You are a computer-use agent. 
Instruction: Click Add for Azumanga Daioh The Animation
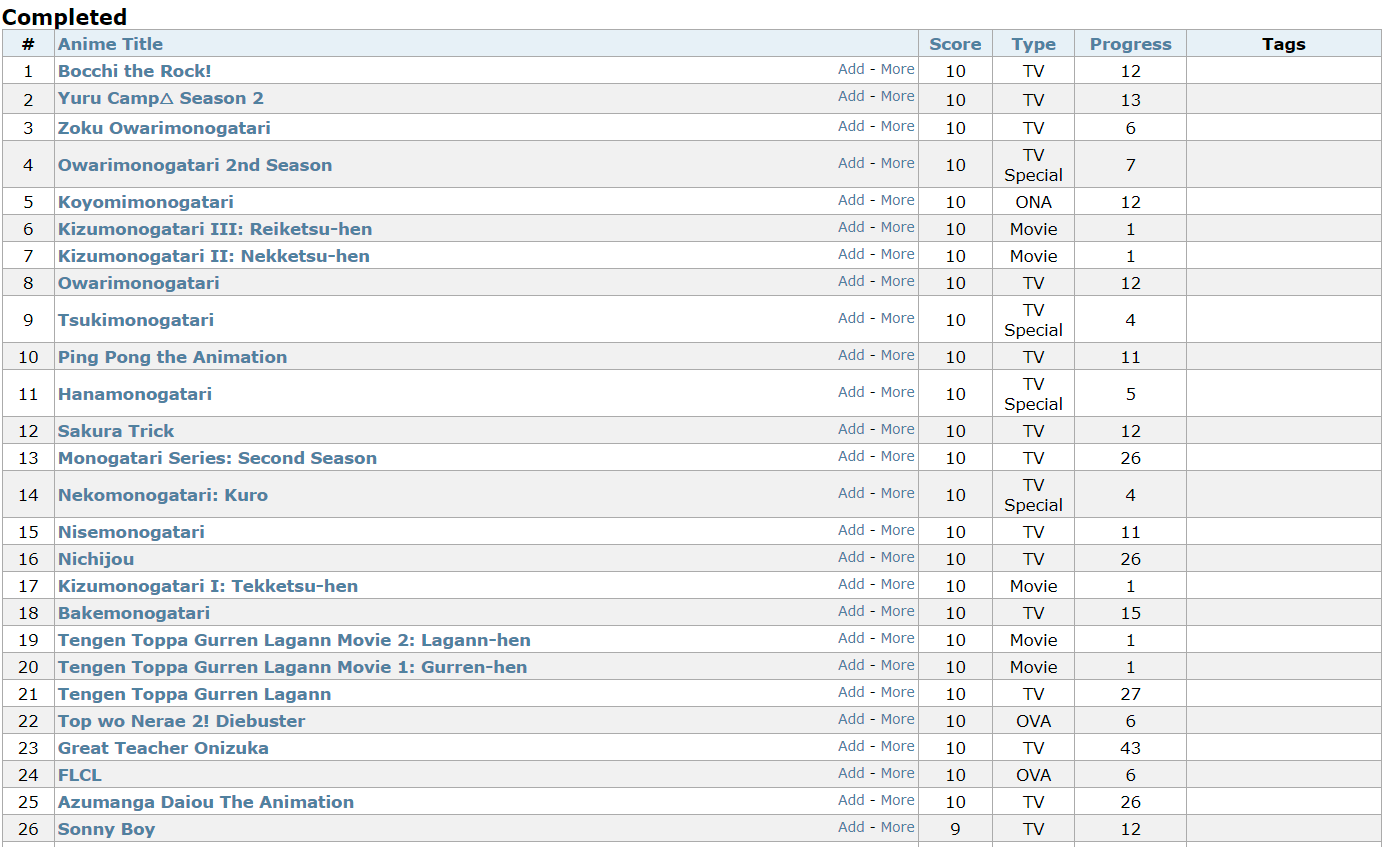(851, 800)
